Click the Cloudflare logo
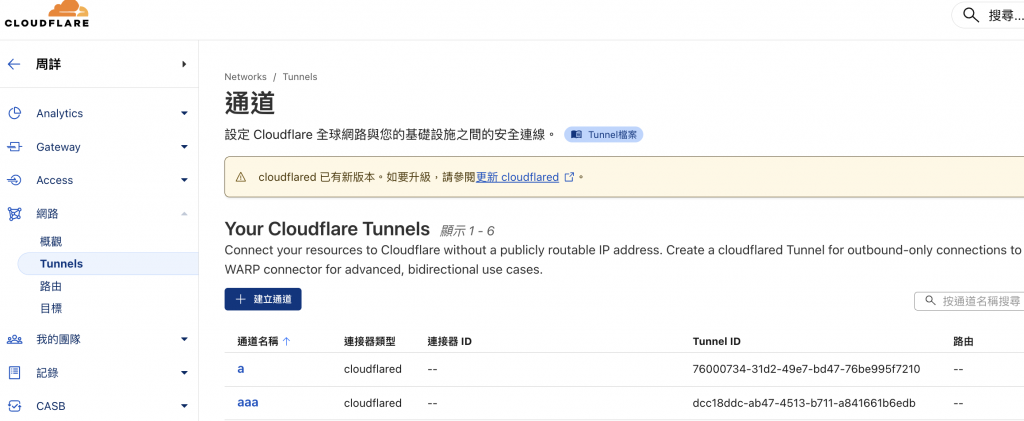Viewport: 1024px width, 421px height. click(46, 14)
